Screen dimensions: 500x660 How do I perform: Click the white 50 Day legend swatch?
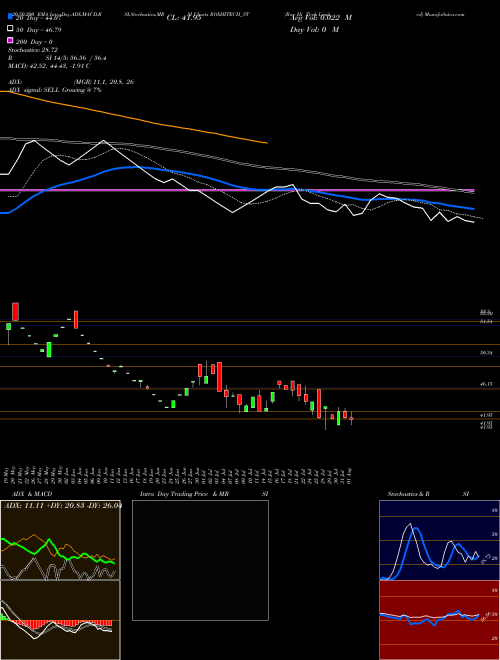tap(10, 29)
